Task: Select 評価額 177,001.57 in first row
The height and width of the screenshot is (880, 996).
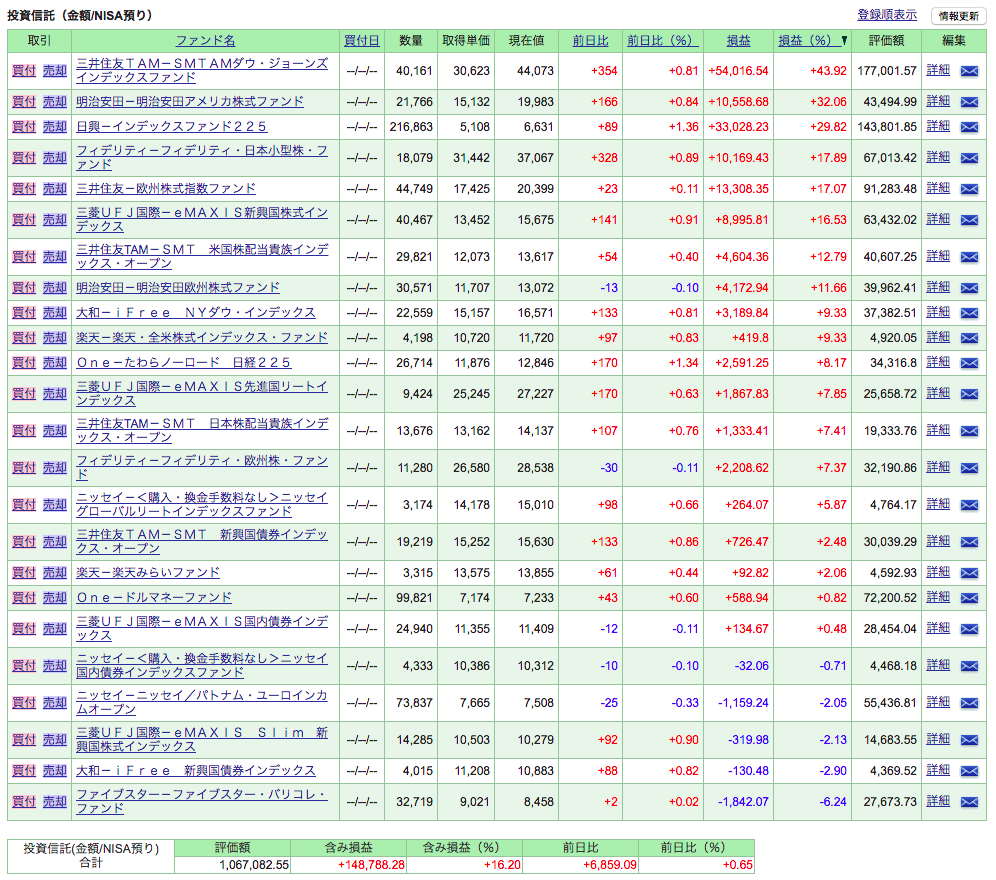Action: 887,71
